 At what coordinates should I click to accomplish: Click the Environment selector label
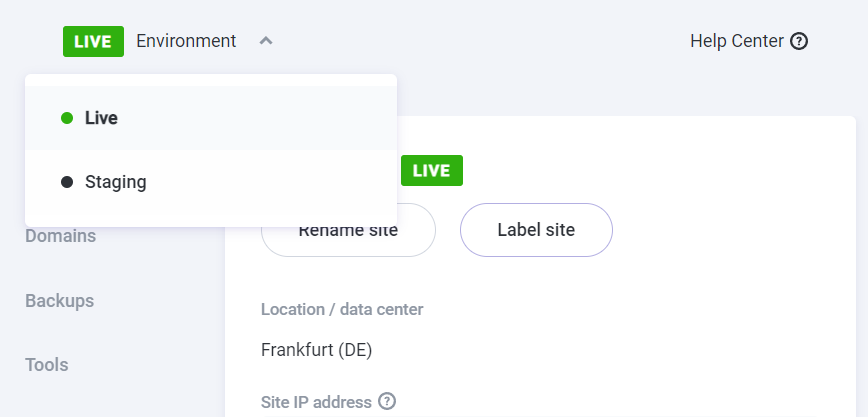[186, 41]
